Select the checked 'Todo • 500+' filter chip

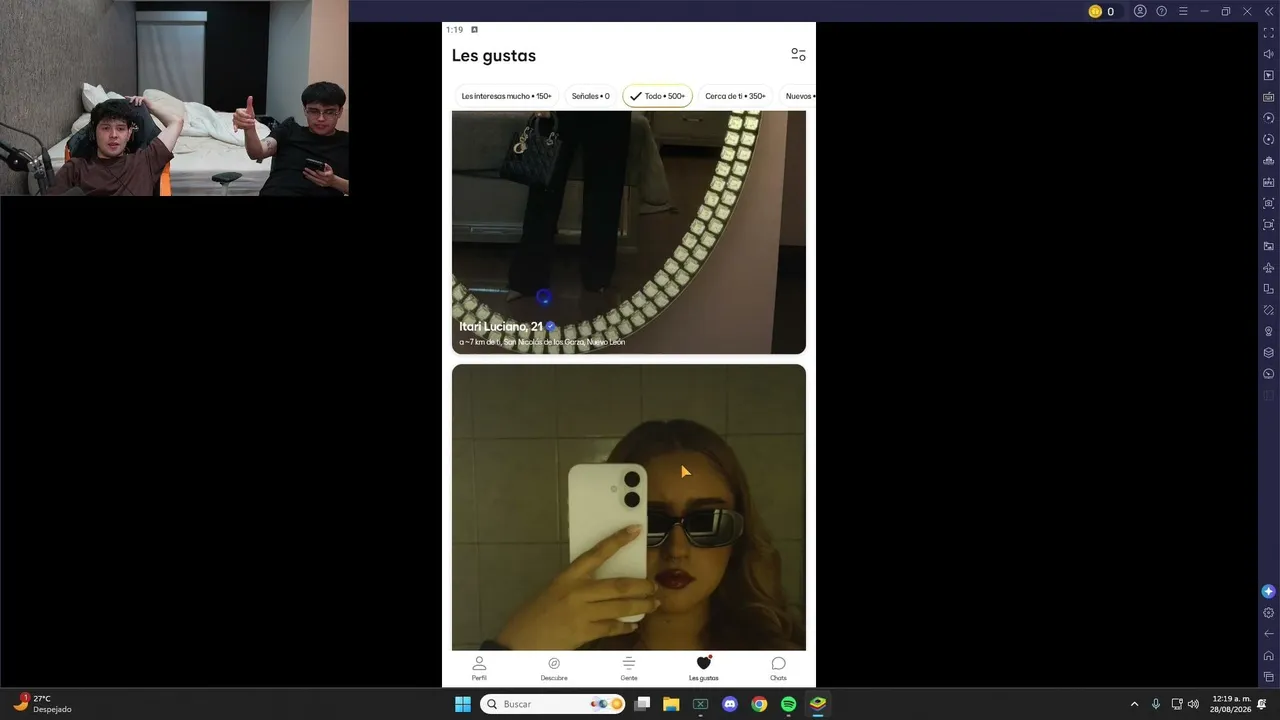tap(657, 96)
